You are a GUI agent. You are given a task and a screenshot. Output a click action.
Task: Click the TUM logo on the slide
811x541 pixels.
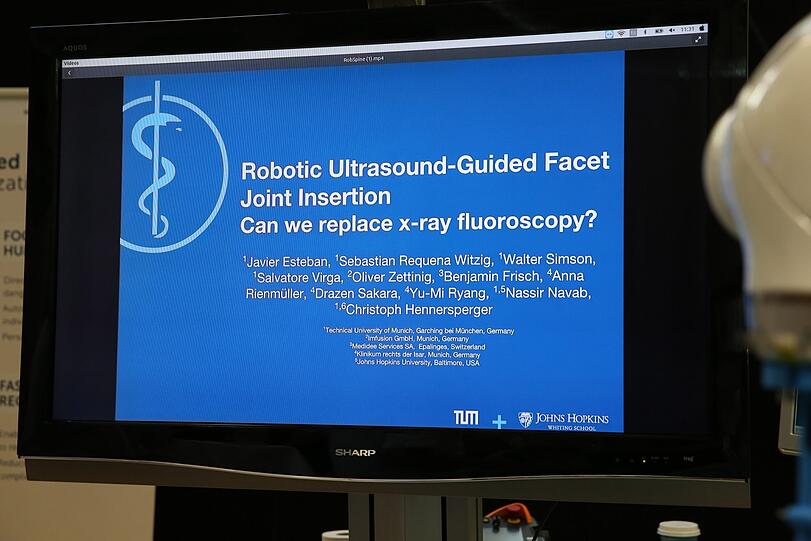click(x=466, y=418)
